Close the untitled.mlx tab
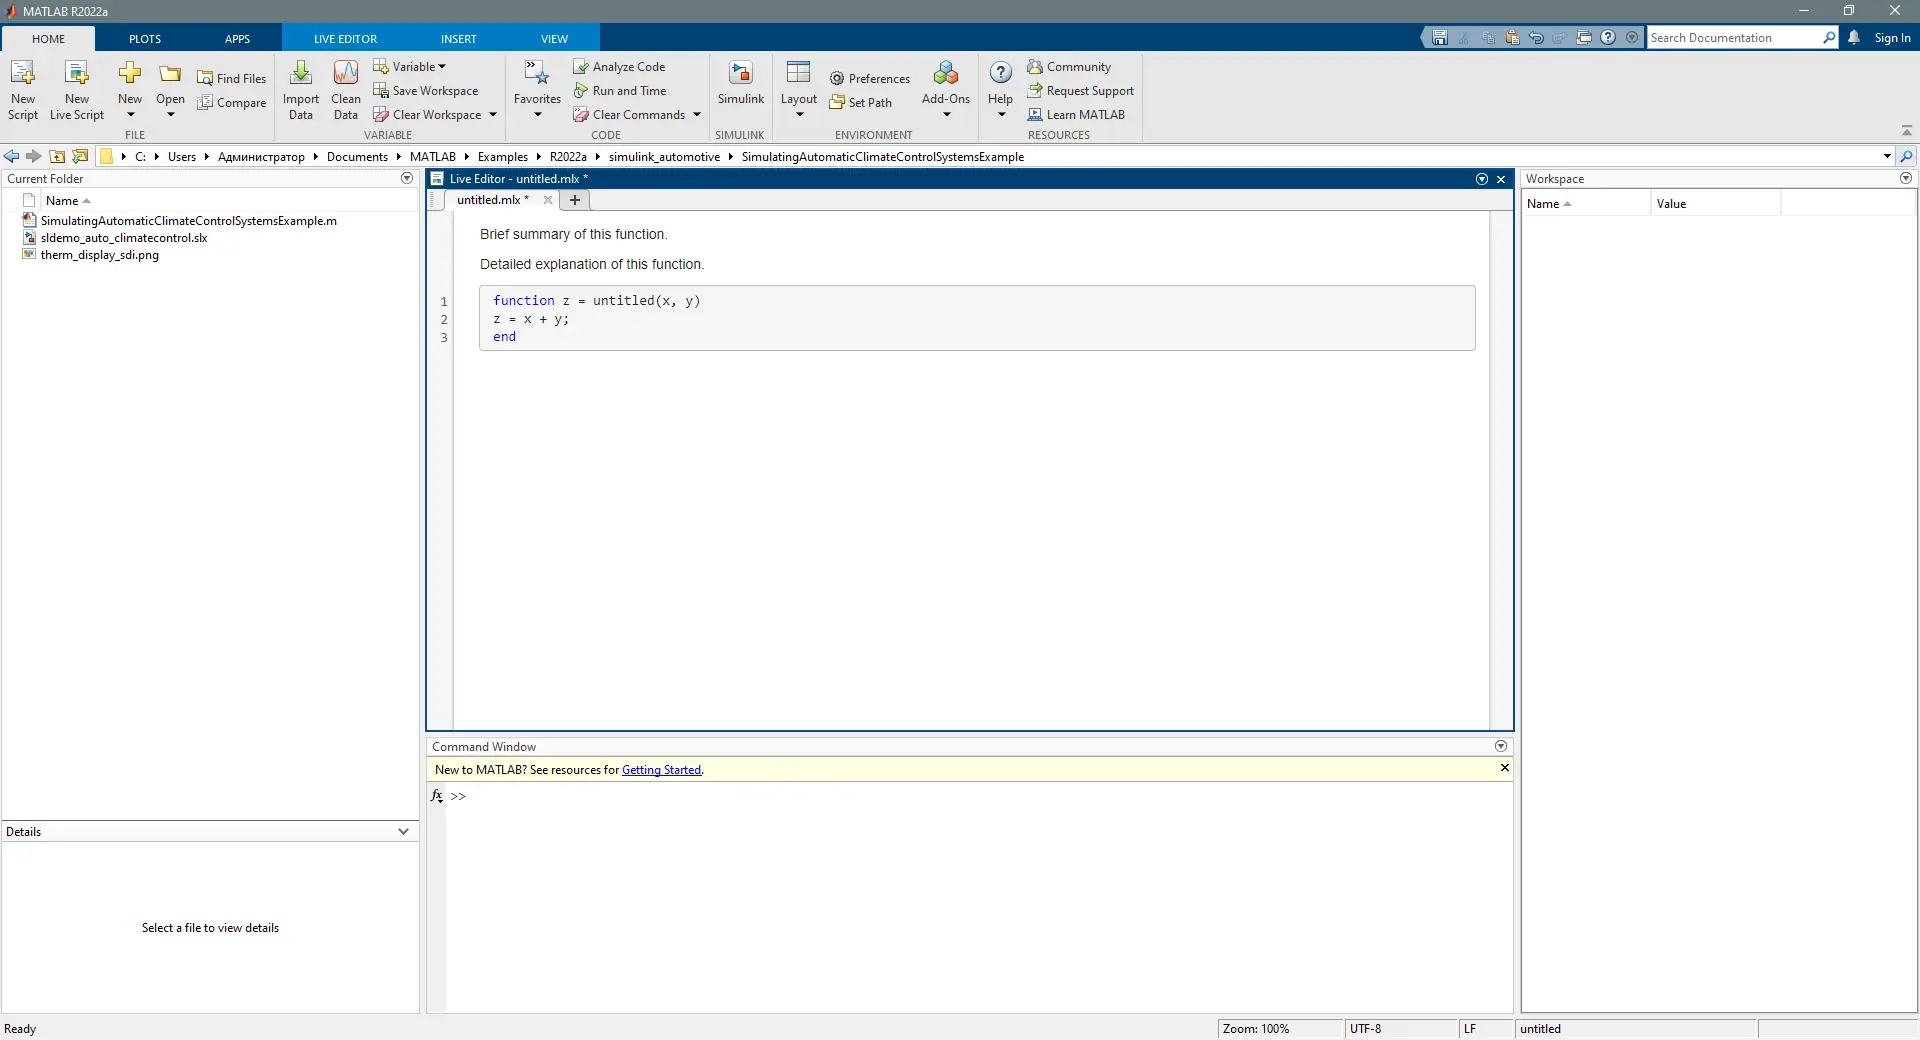Viewport: 1920px width, 1040px height. [548, 199]
